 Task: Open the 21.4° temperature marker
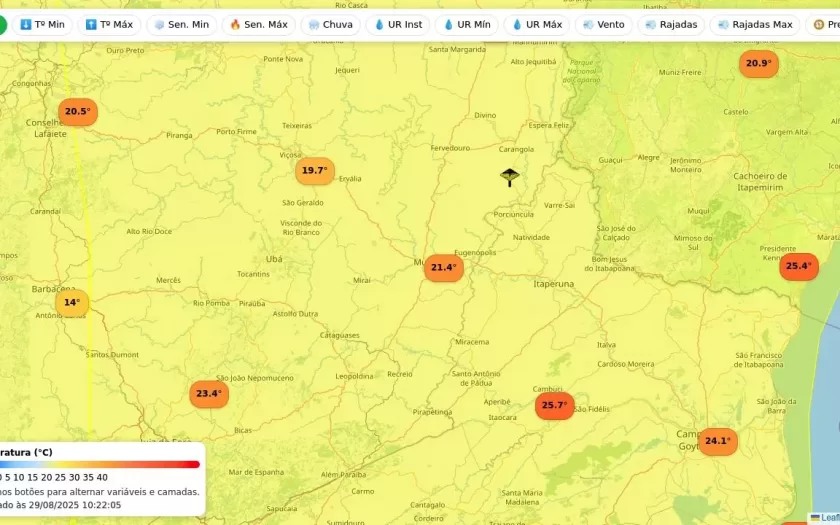(443, 268)
